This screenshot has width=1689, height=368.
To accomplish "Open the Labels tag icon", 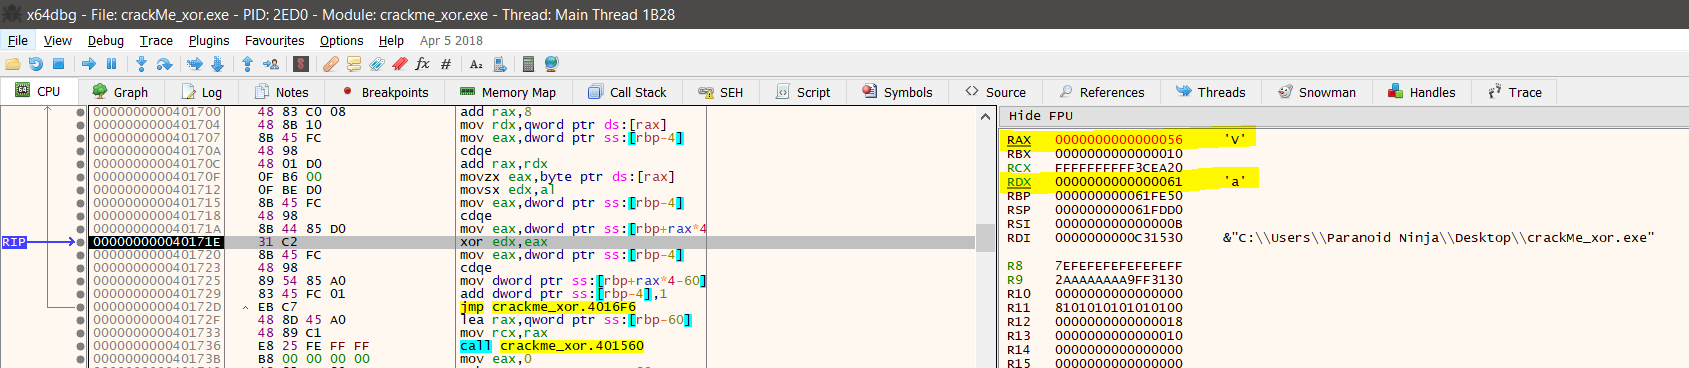I will click(x=377, y=64).
